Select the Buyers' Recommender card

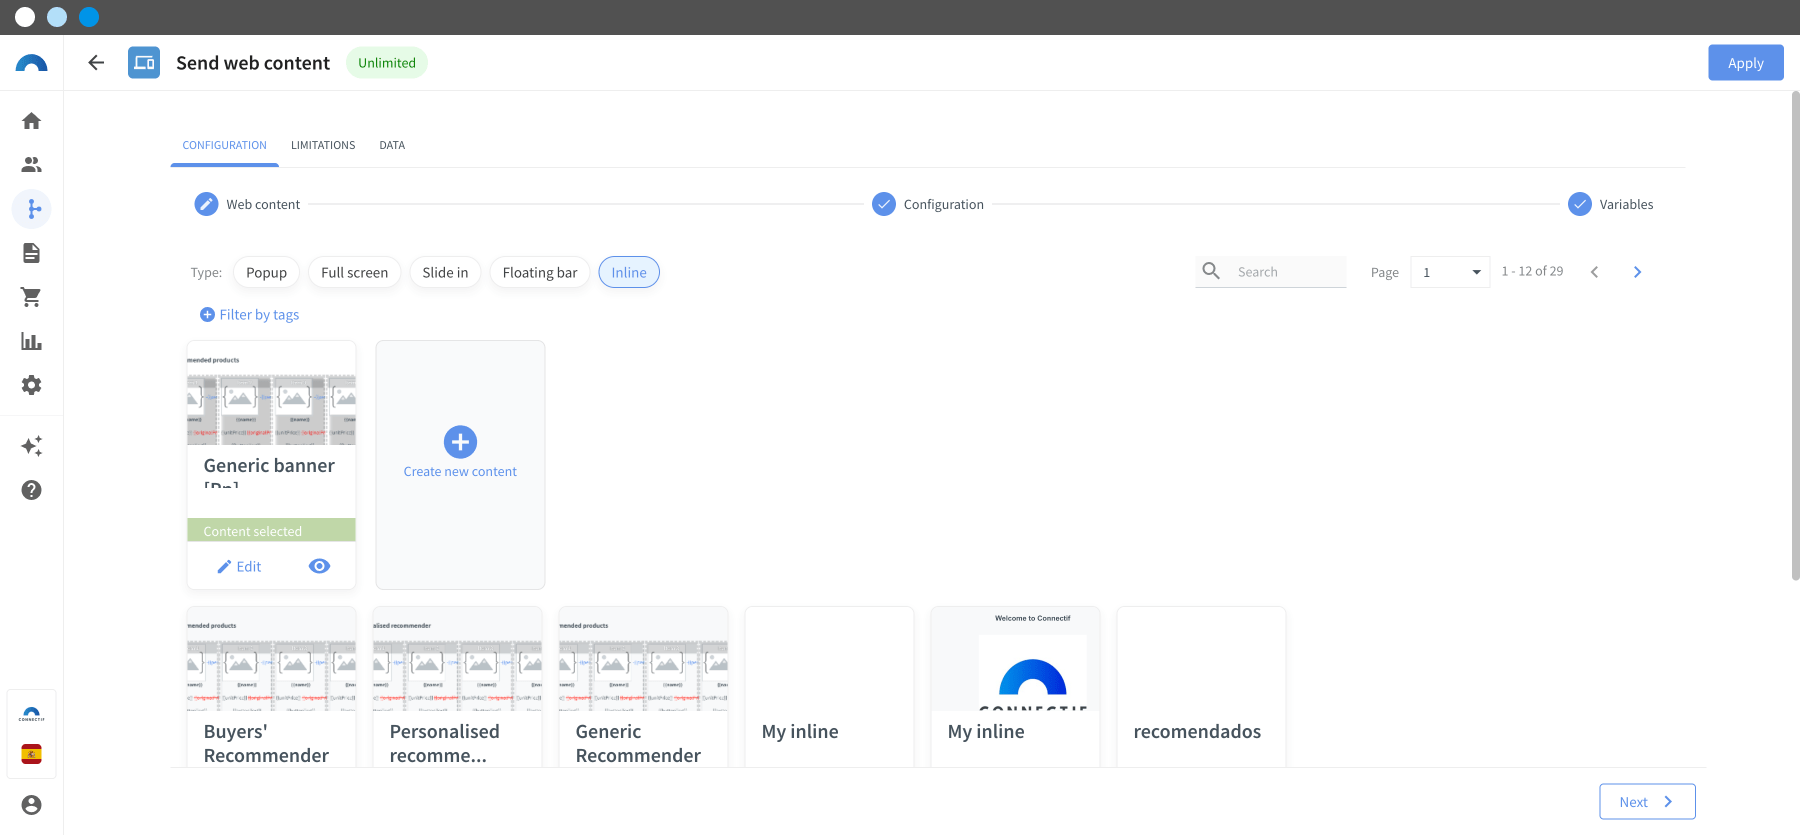271,687
